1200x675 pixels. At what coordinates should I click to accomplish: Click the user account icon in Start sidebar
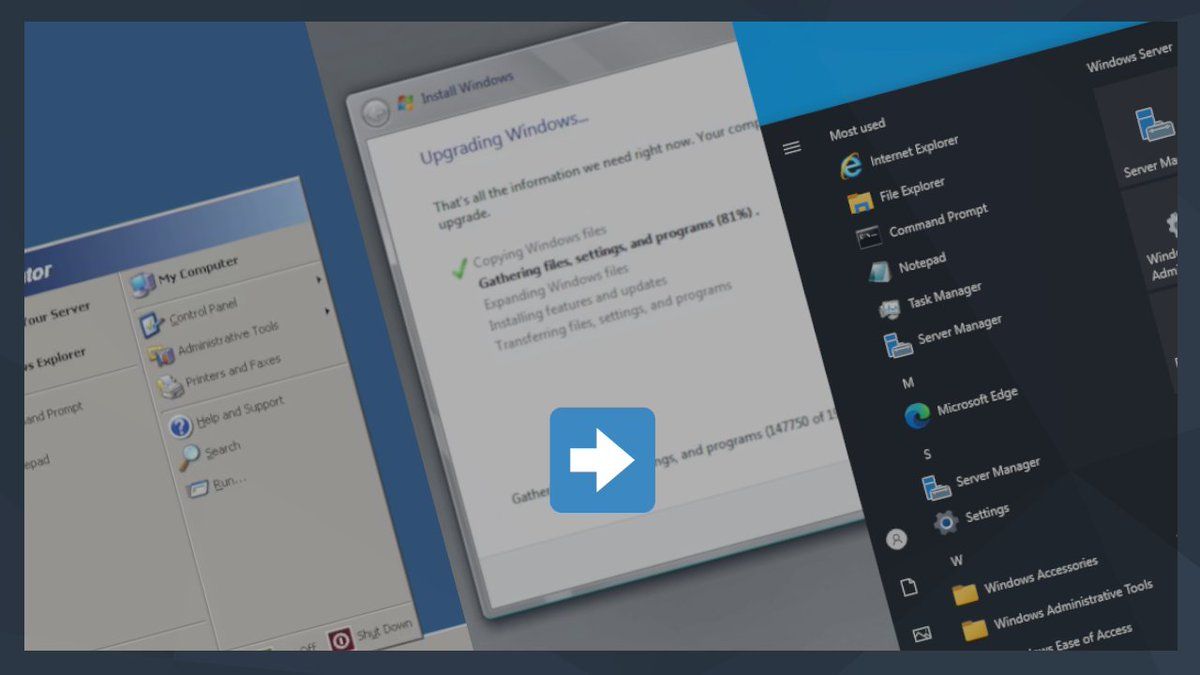(x=897, y=539)
